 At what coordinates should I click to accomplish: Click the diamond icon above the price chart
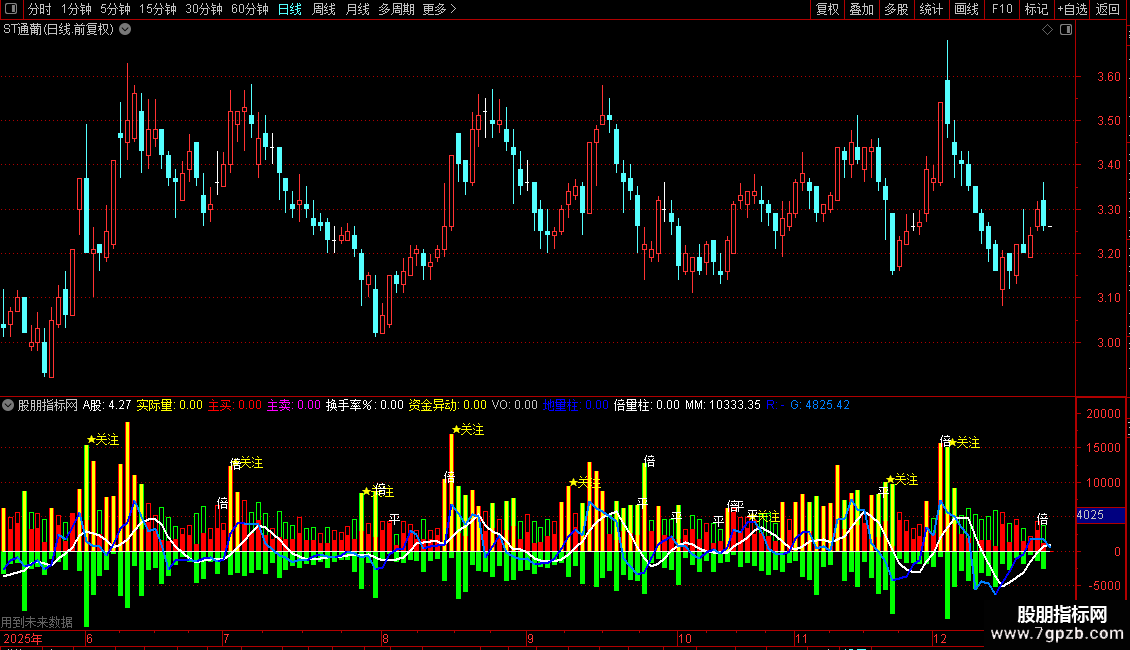pyautogui.click(x=1048, y=30)
